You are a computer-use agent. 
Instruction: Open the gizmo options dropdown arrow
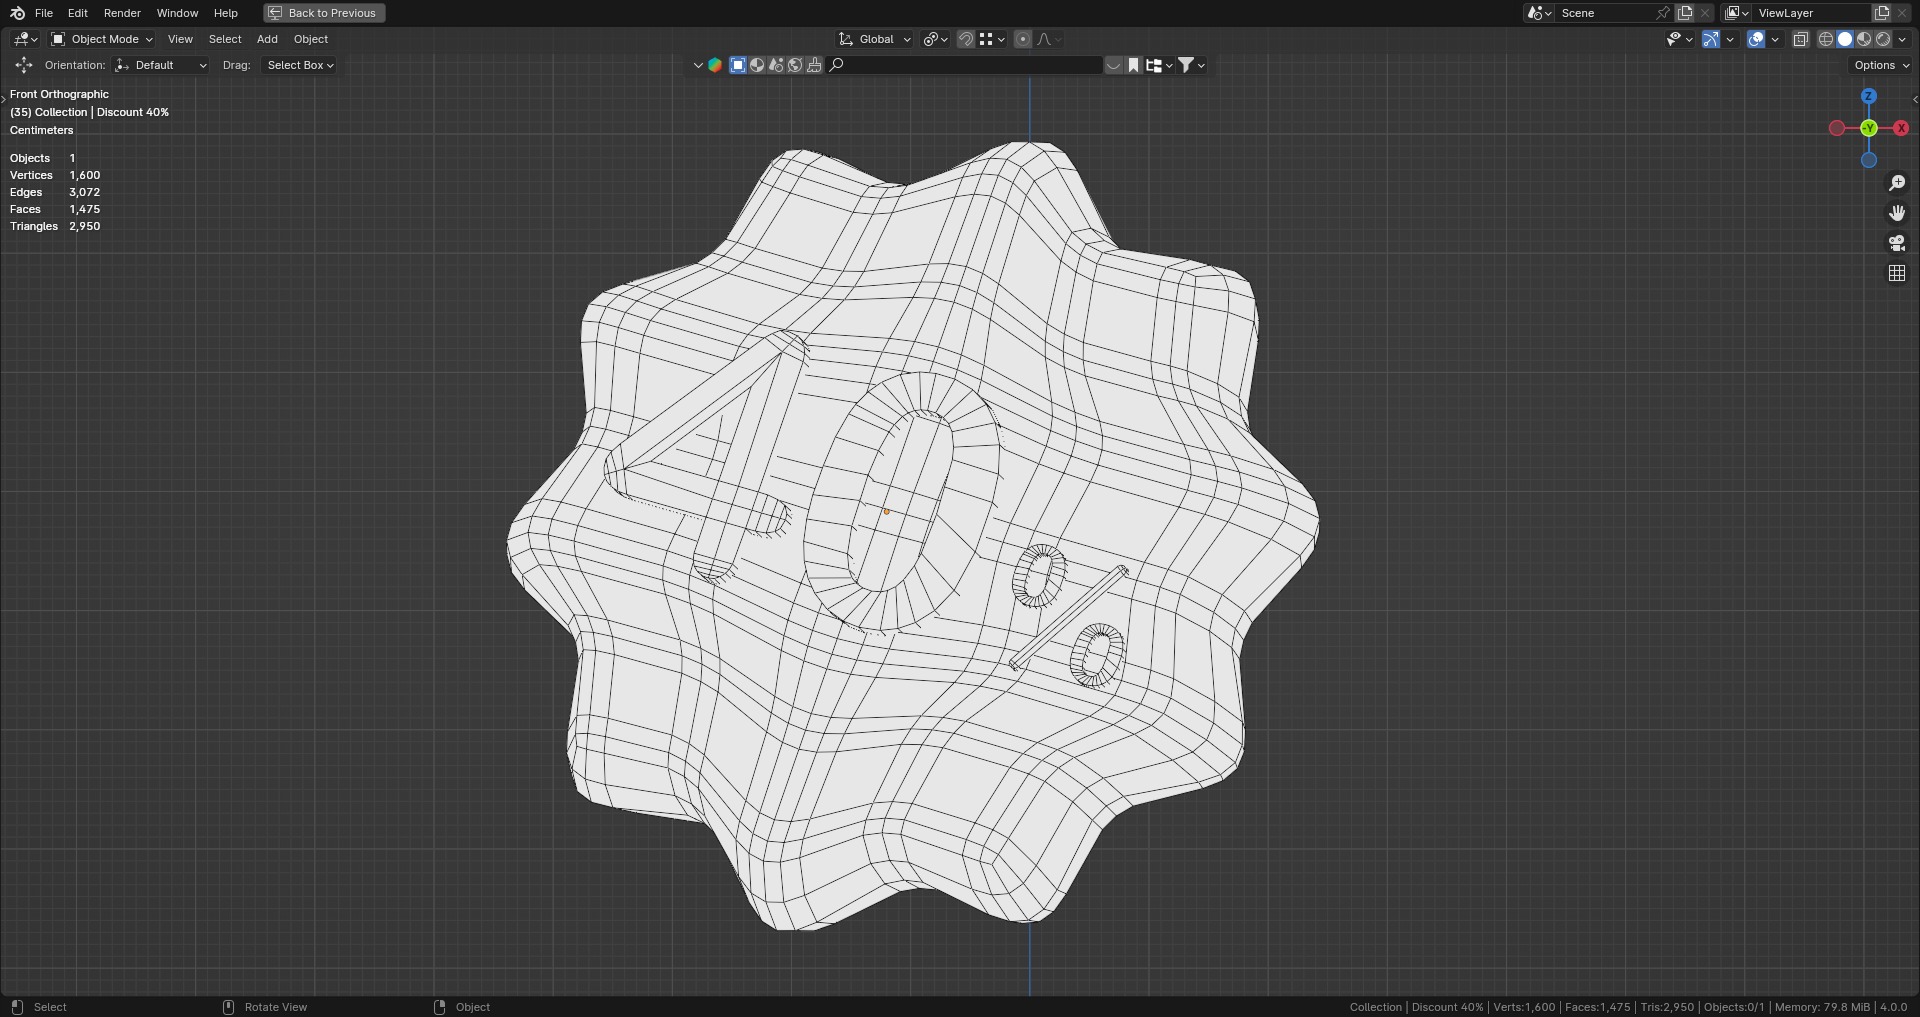coord(1730,39)
